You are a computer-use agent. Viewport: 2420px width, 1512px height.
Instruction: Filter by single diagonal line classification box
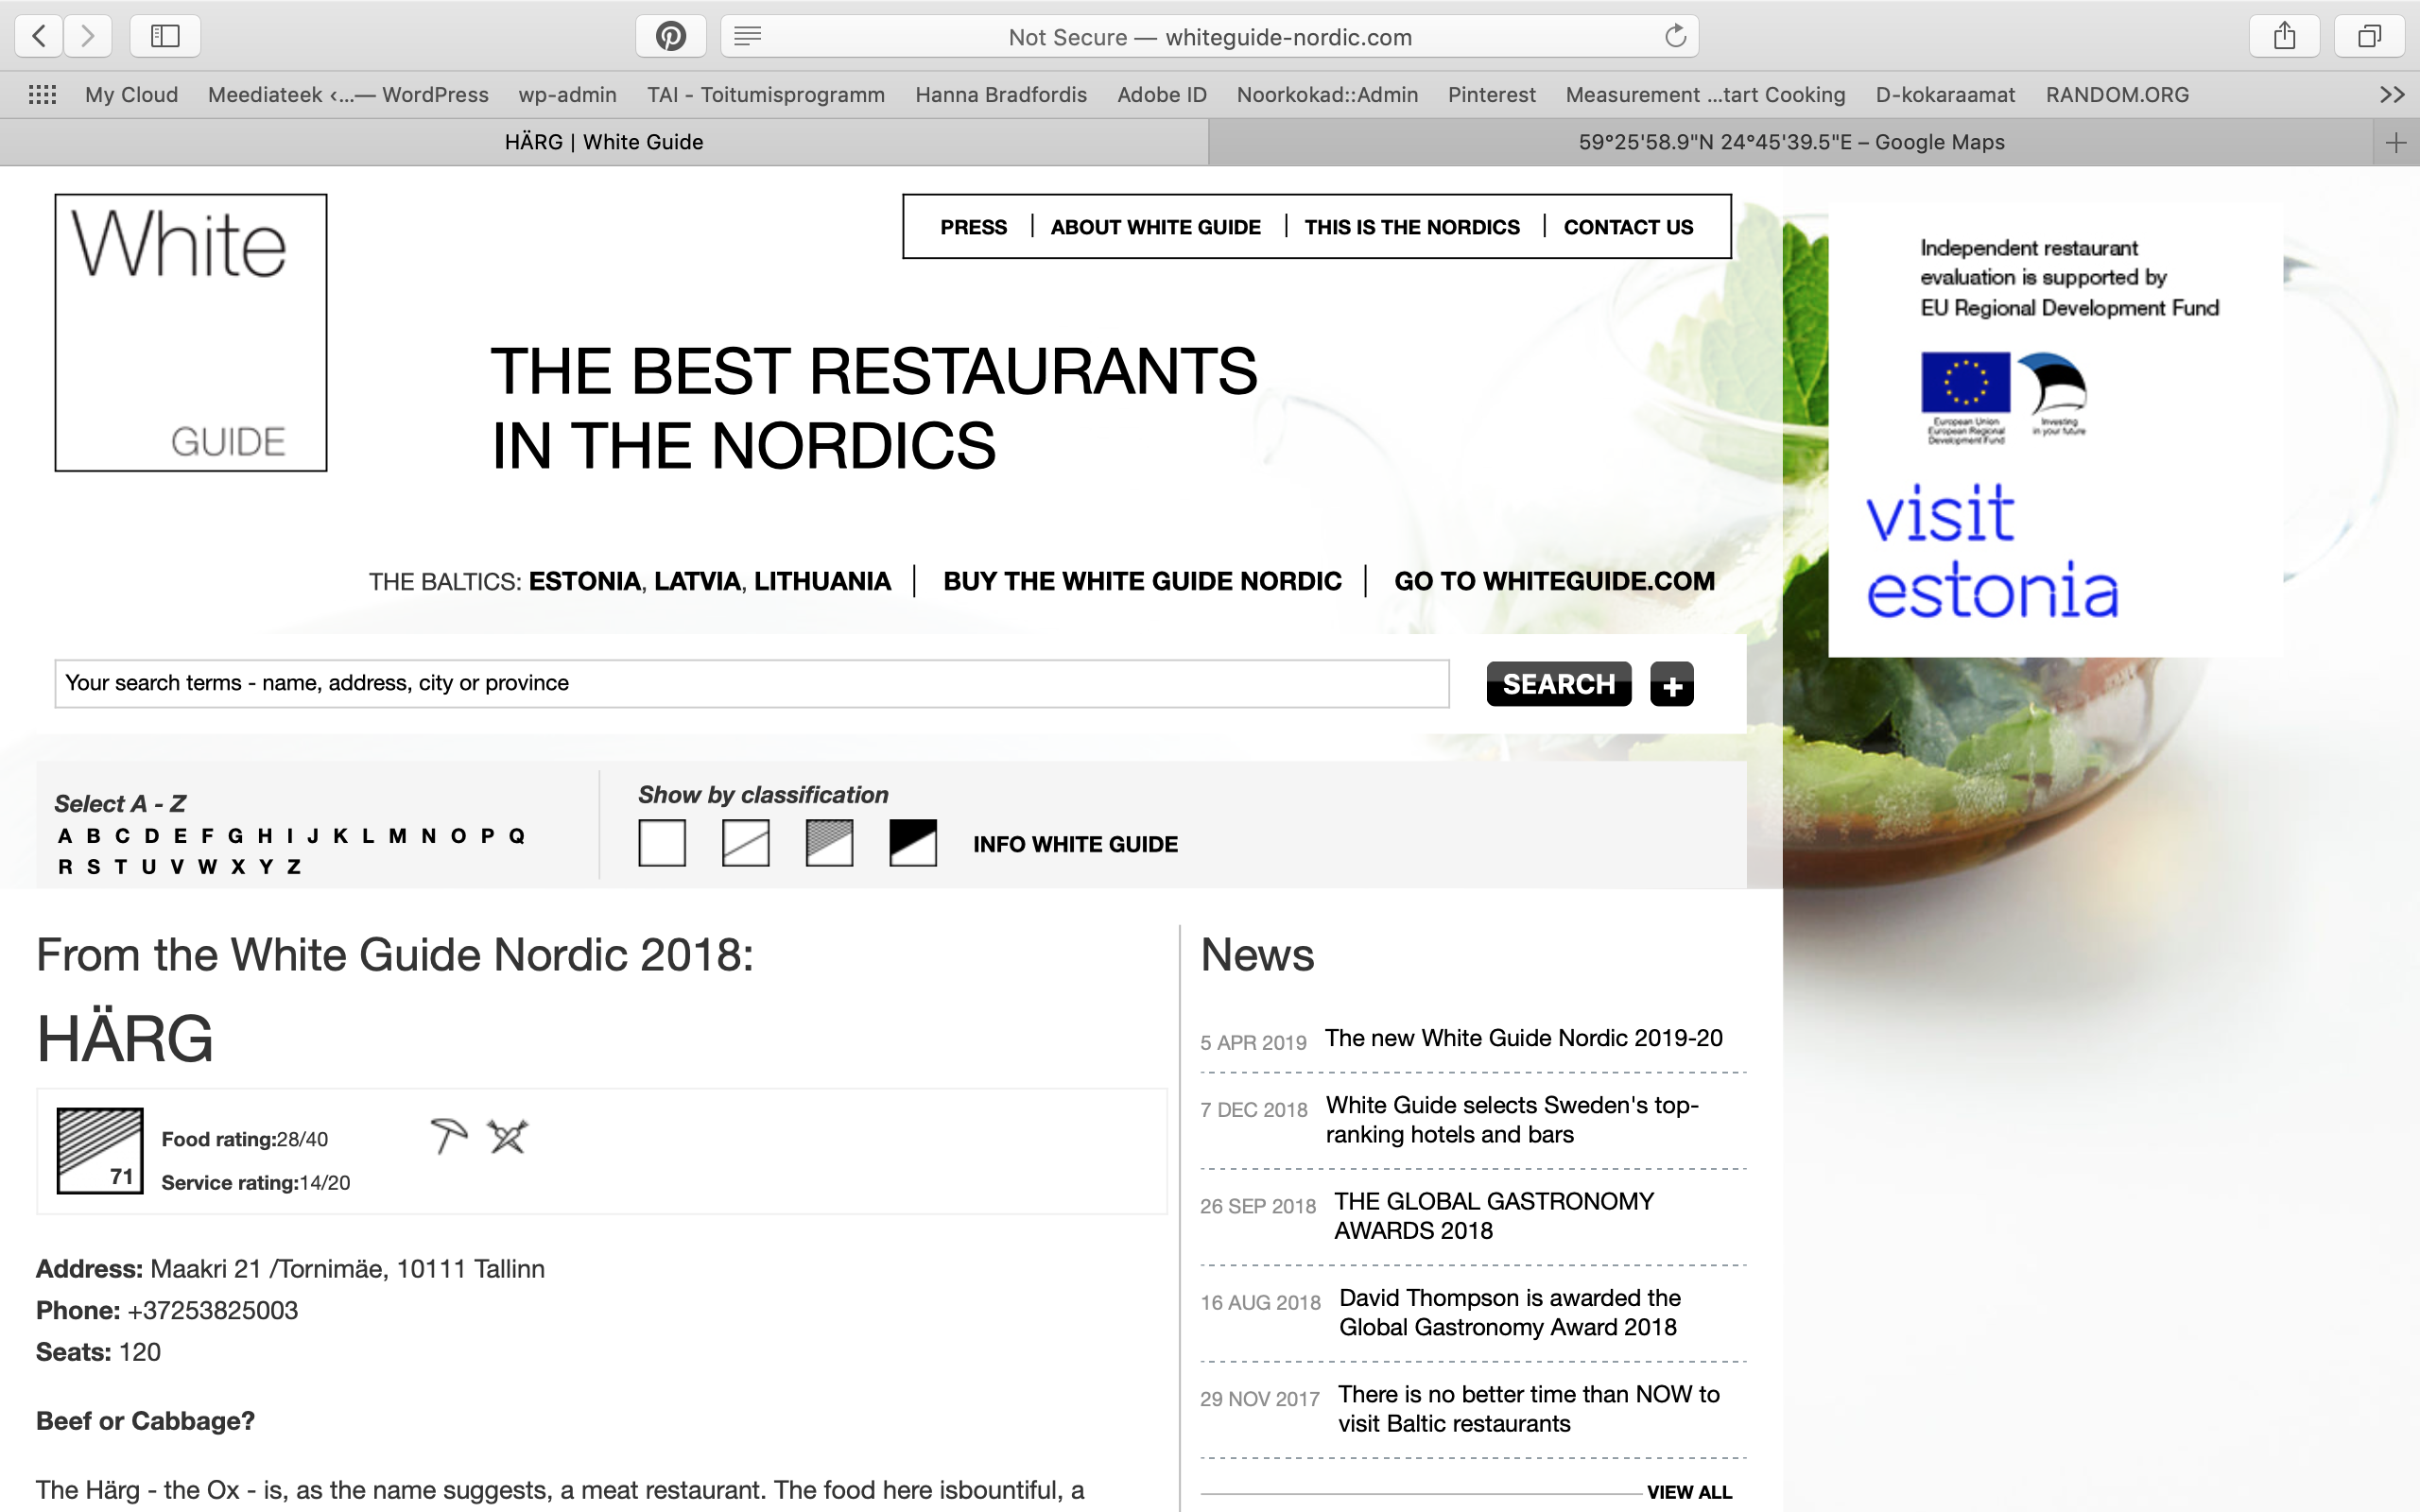[x=746, y=843]
